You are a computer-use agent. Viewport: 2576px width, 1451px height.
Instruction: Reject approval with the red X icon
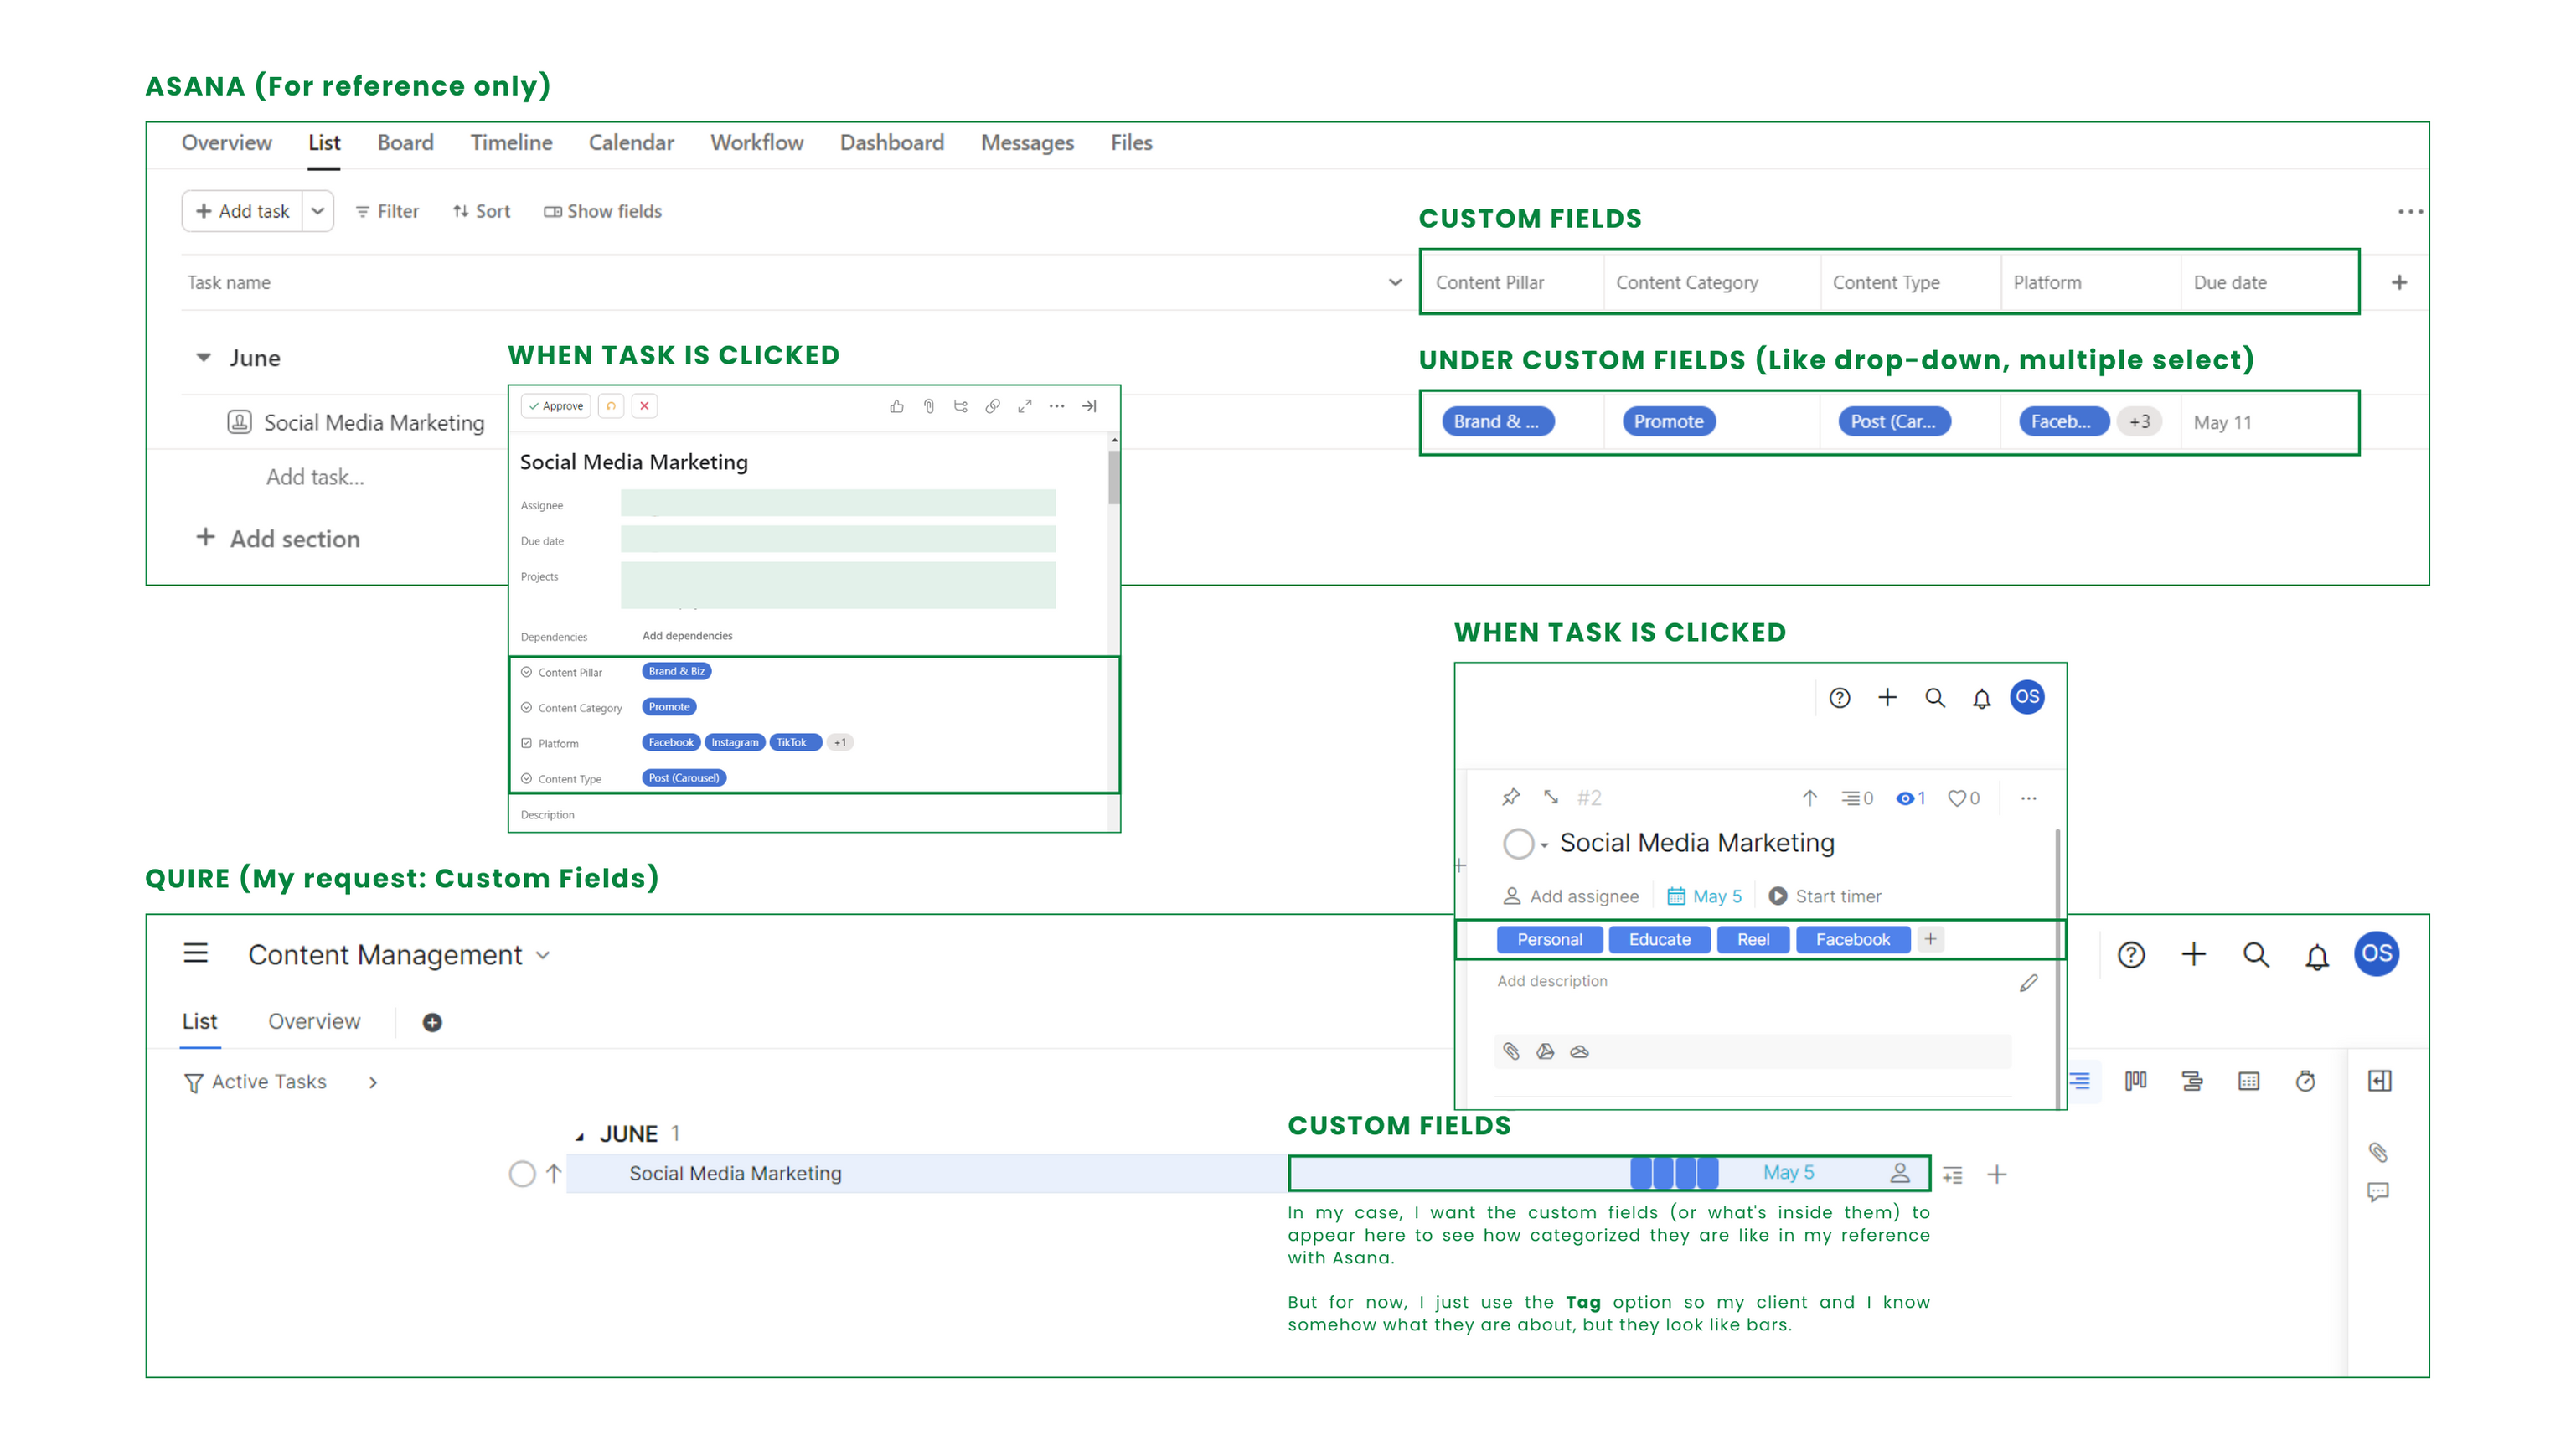coord(645,406)
